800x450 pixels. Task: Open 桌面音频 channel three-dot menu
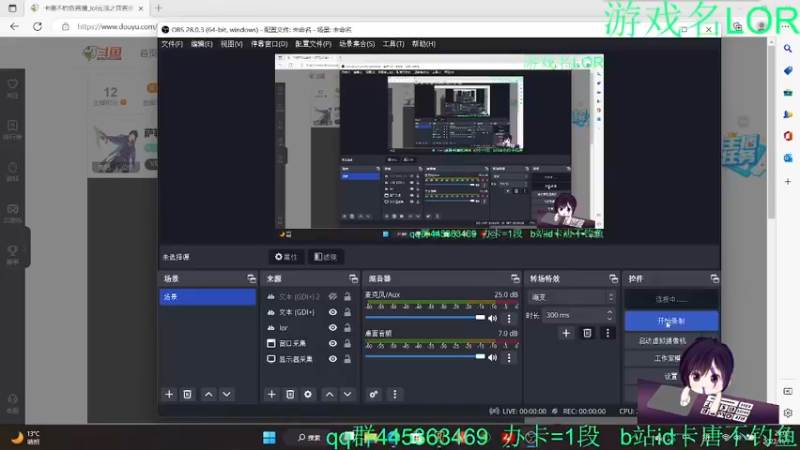(x=509, y=358)
